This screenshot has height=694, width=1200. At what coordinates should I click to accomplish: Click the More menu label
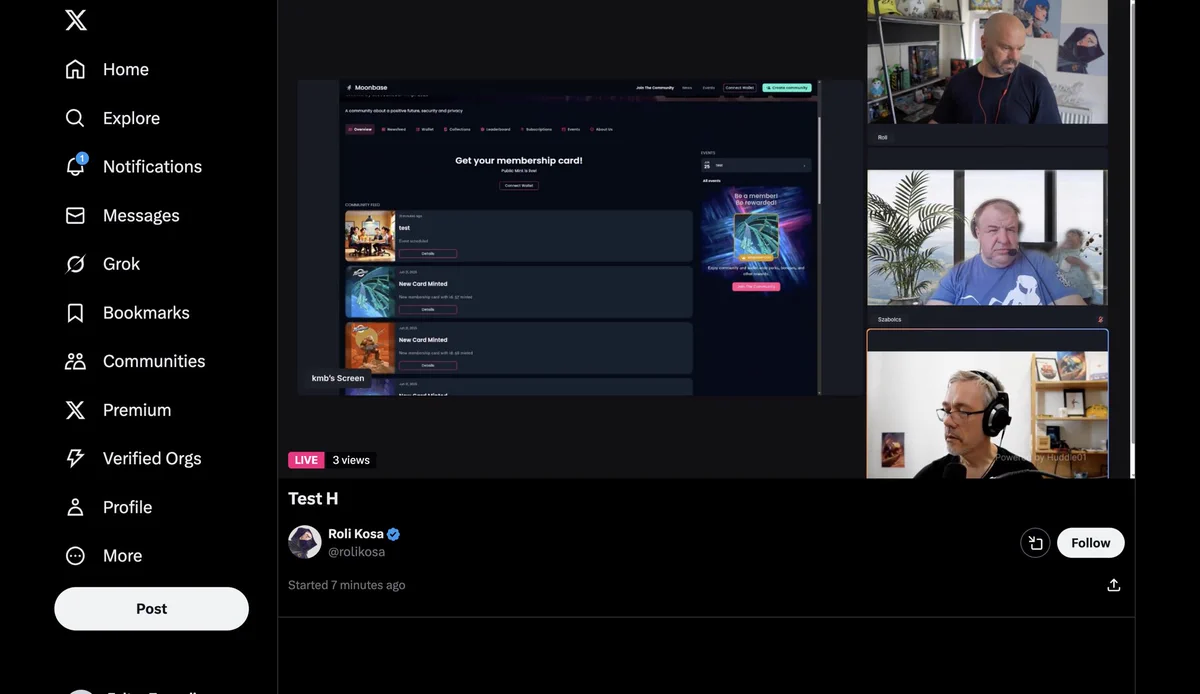click(122, 556)
